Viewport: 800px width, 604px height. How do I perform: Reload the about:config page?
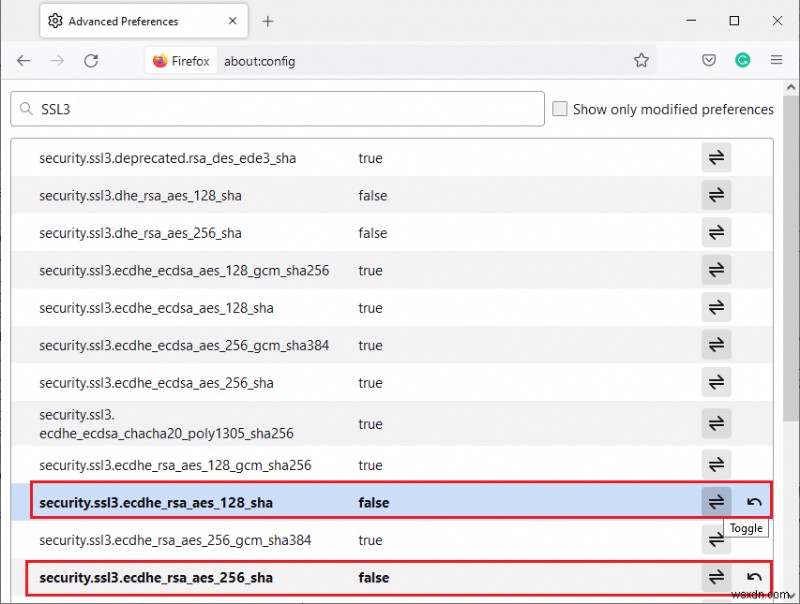coord(91,61)
